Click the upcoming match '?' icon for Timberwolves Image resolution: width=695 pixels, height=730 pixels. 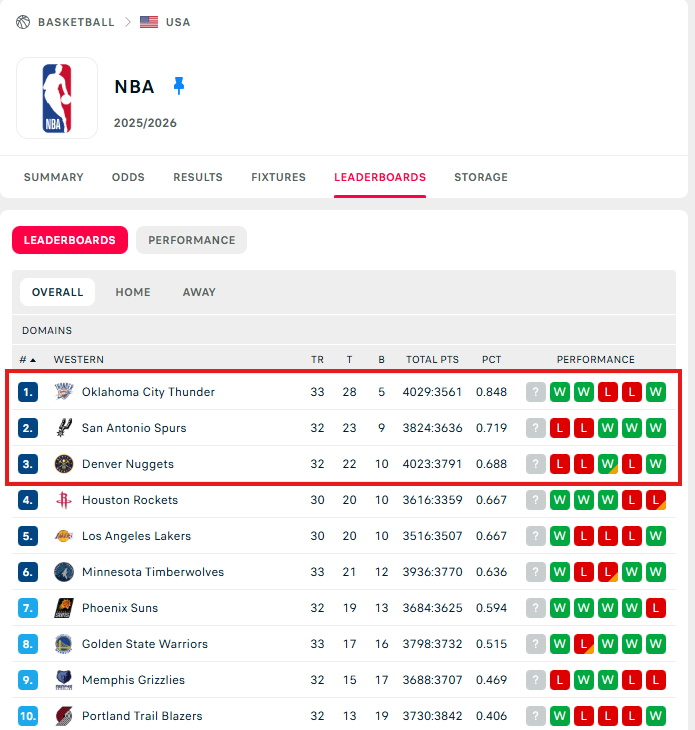click(x=536, y=572)
